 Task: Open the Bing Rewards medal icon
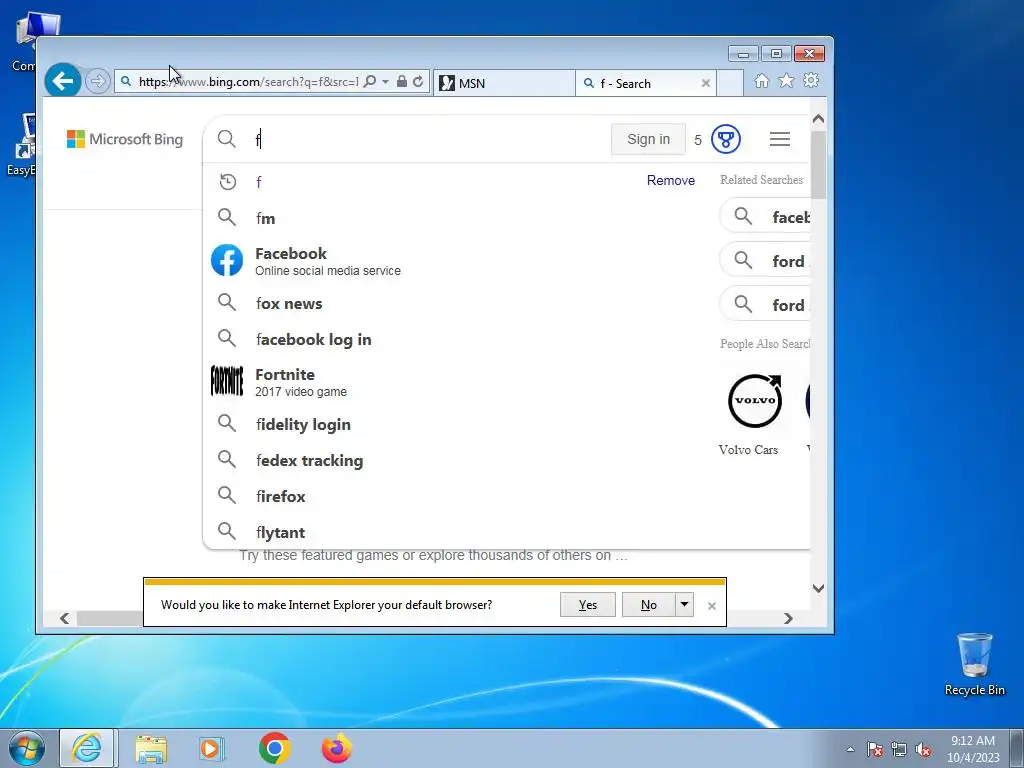(x=726, y=139)
